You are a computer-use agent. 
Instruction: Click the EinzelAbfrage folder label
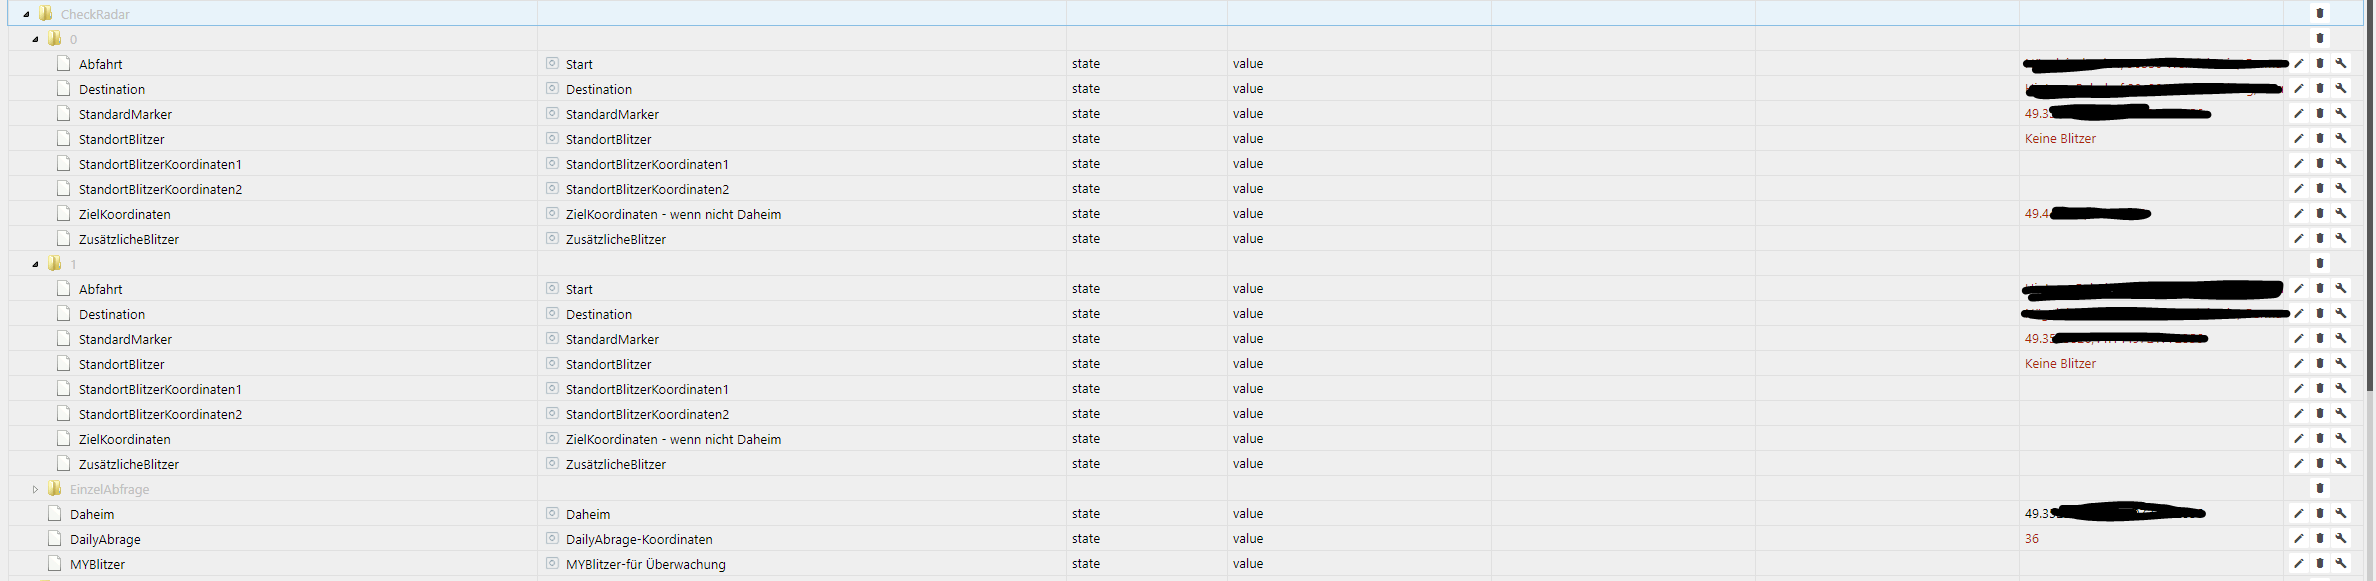point(109,489)
